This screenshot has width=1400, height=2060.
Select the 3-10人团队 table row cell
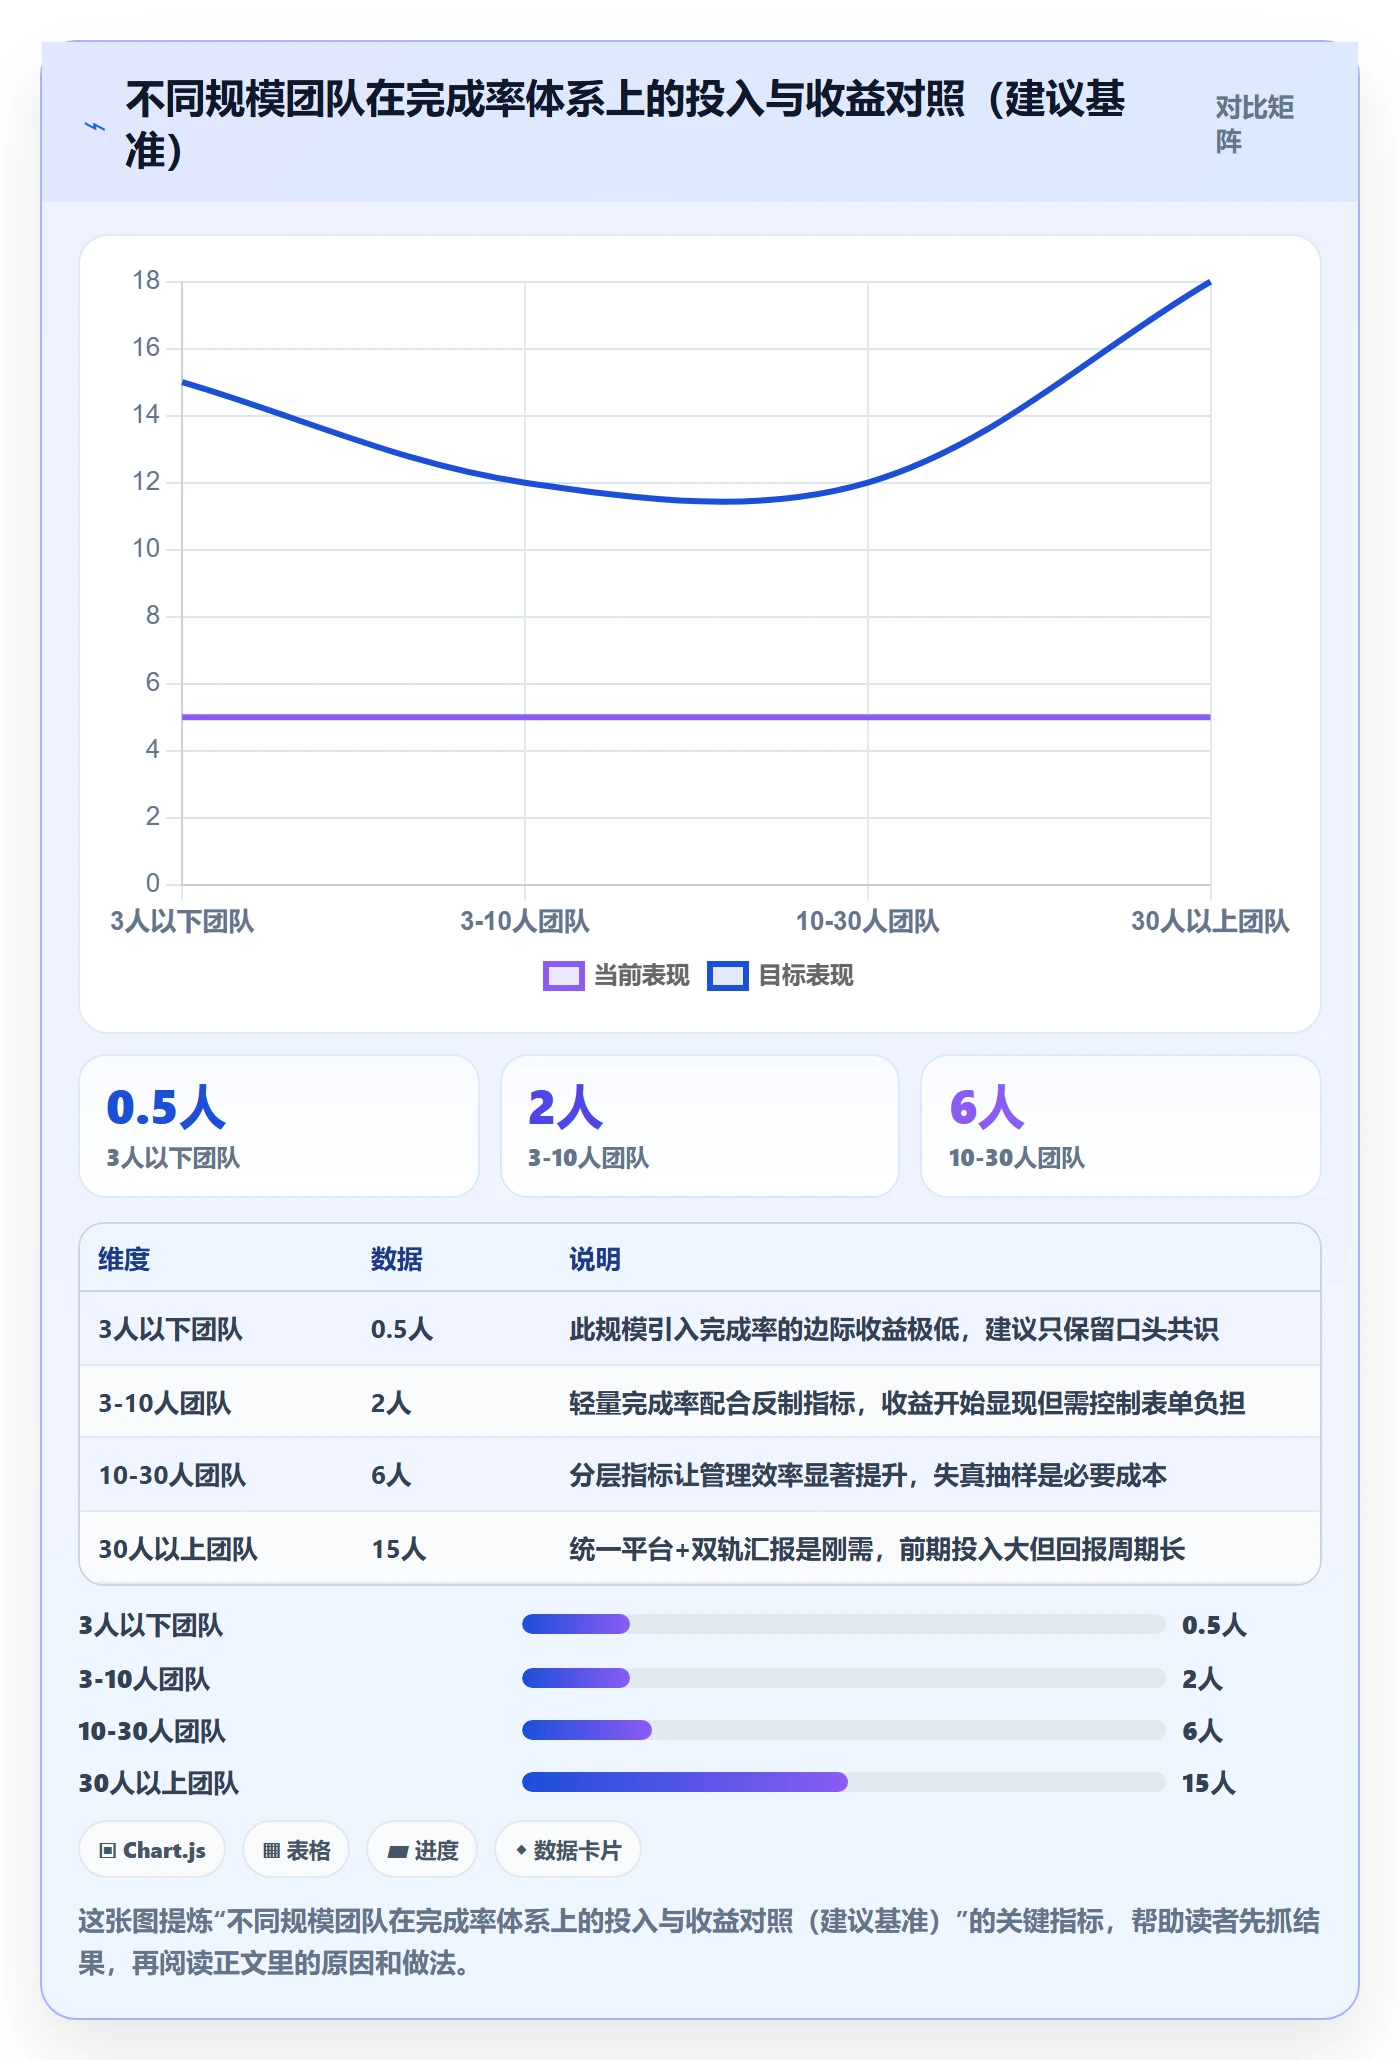[164, 1403]
